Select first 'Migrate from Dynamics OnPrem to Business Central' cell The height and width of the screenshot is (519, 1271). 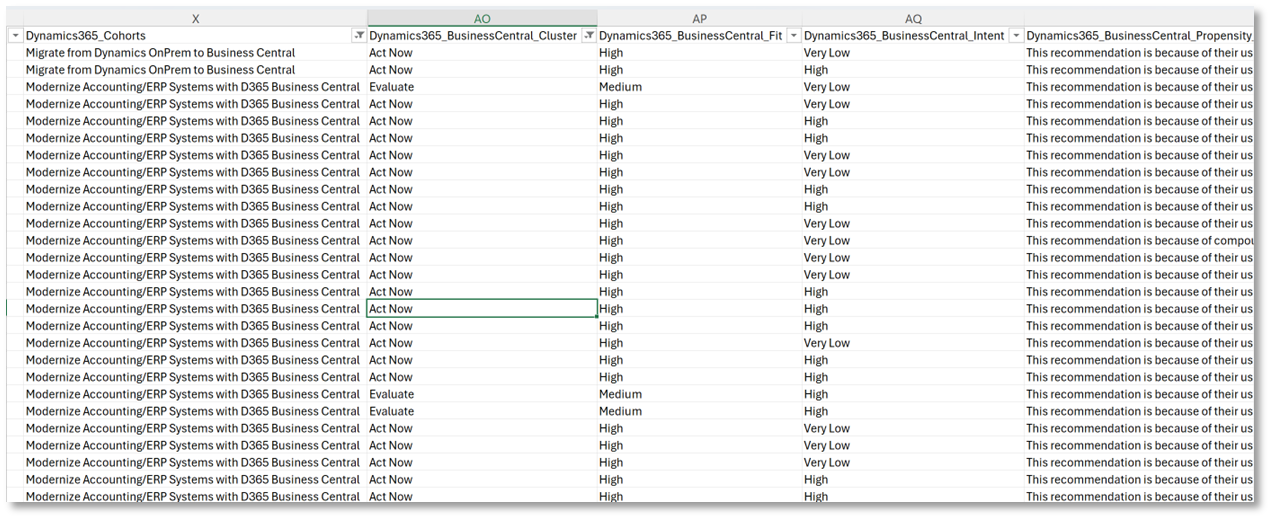[195, 53]
